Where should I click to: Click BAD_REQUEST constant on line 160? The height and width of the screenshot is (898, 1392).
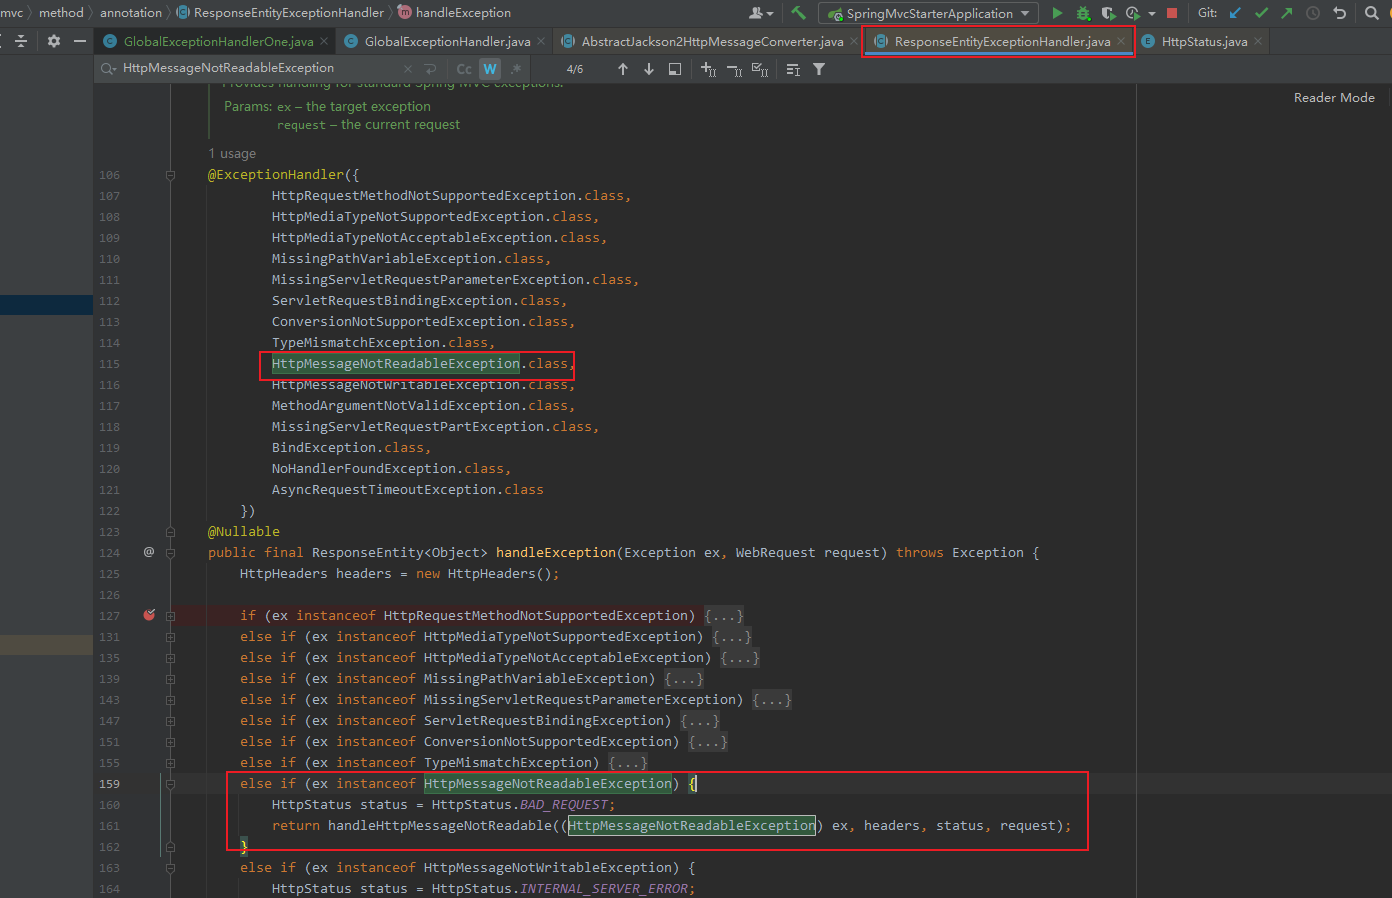(564, 805)
